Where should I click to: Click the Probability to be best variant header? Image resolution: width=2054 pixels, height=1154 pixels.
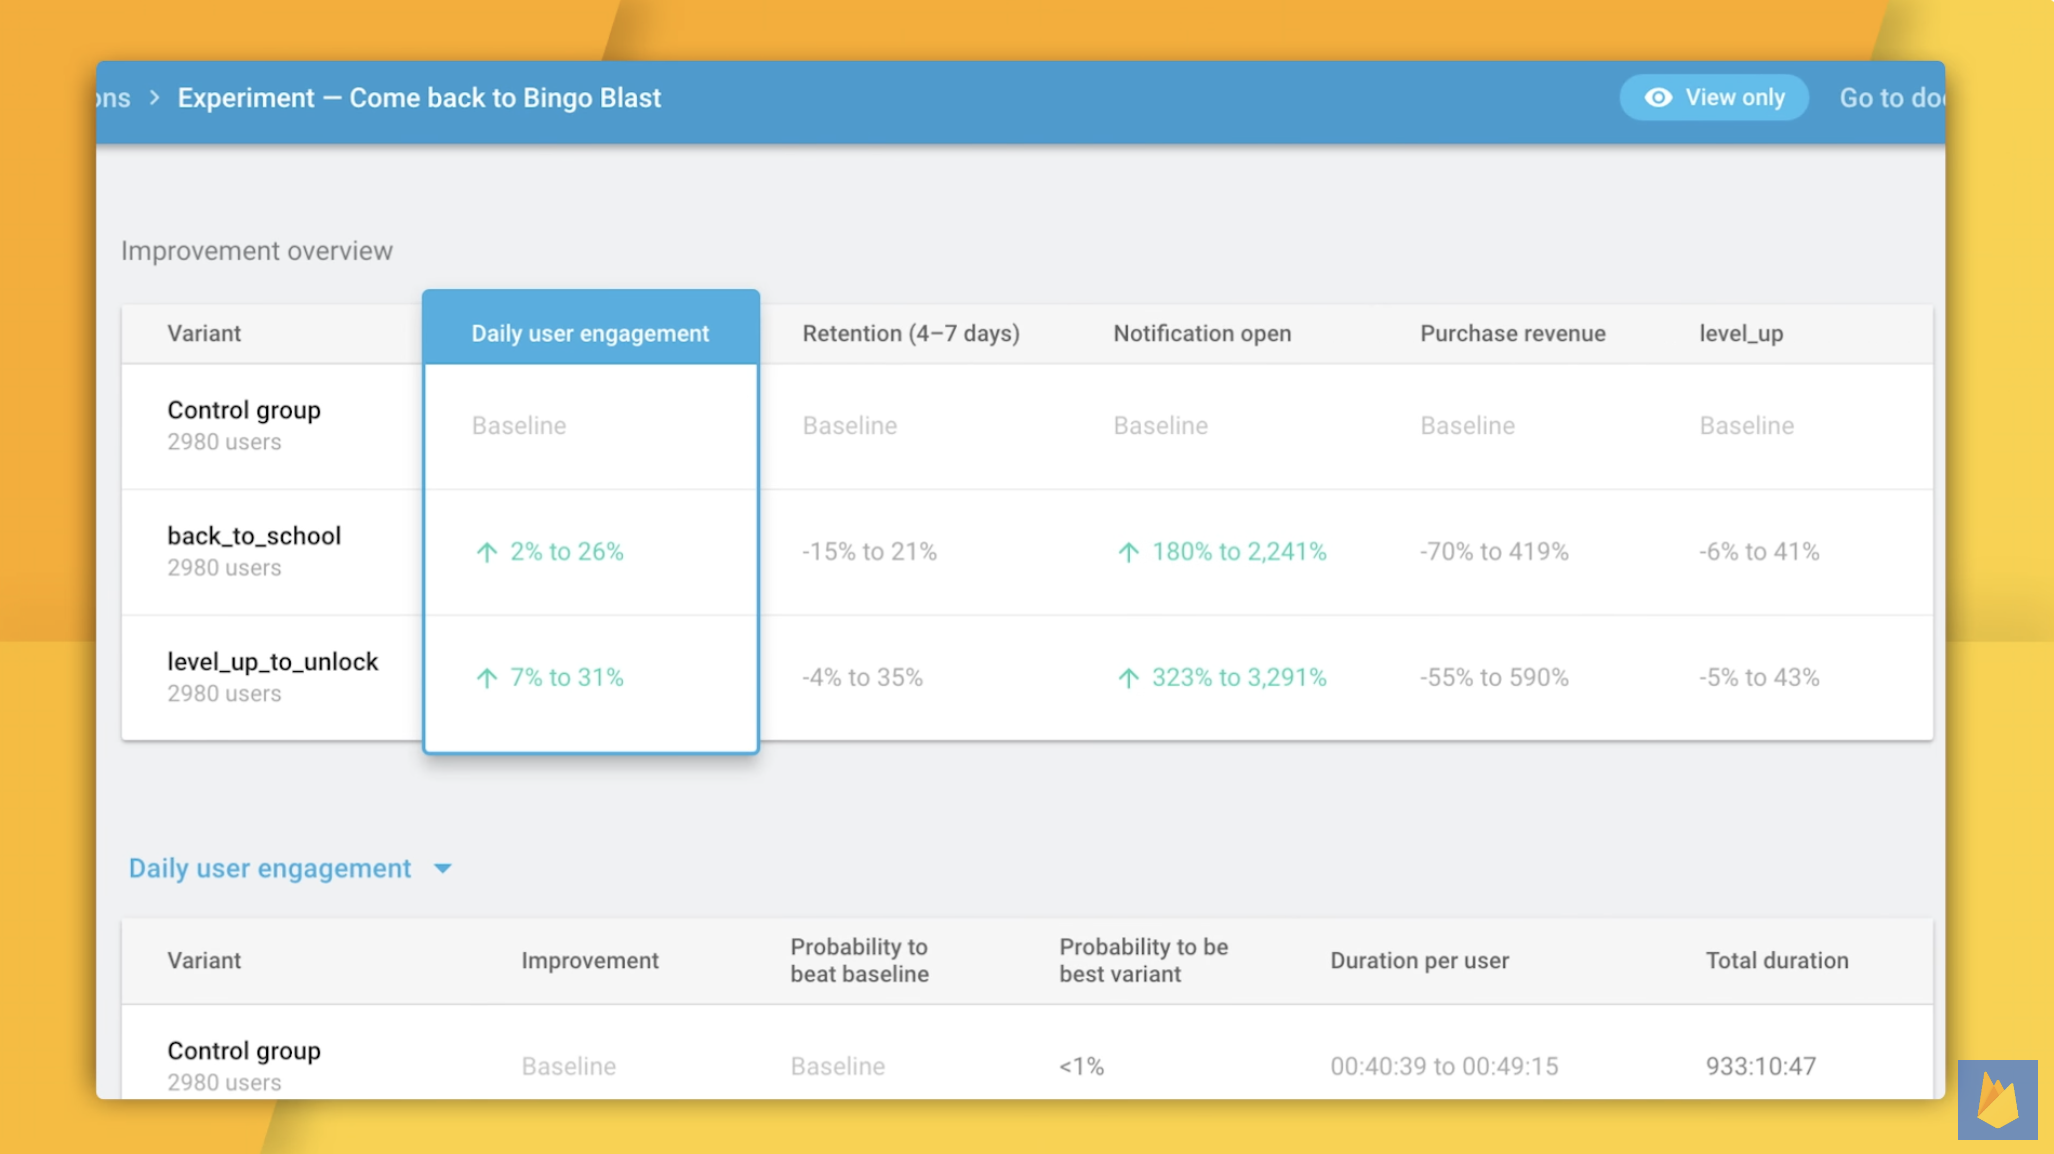[1143, 960]
